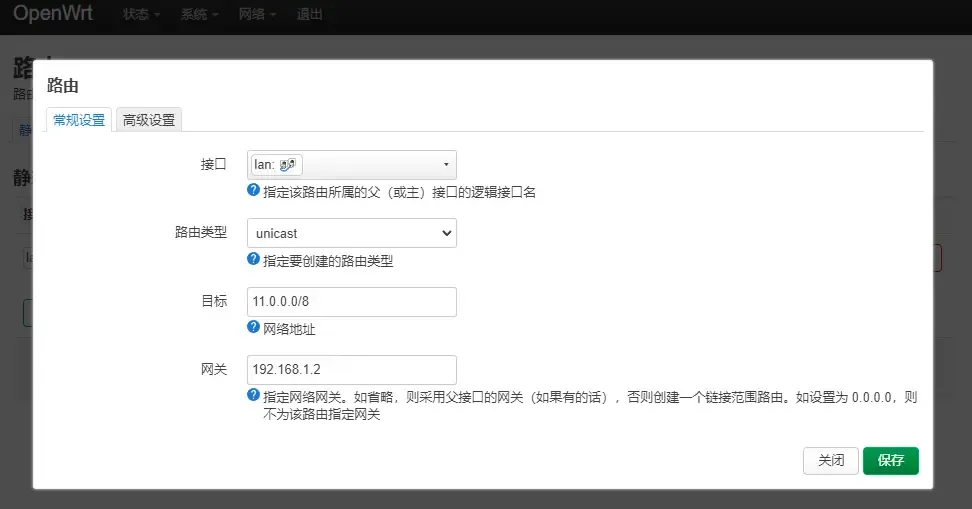972x509 pixels.
Task: Click the 路由 dialog title
Action: pos(63,87)
